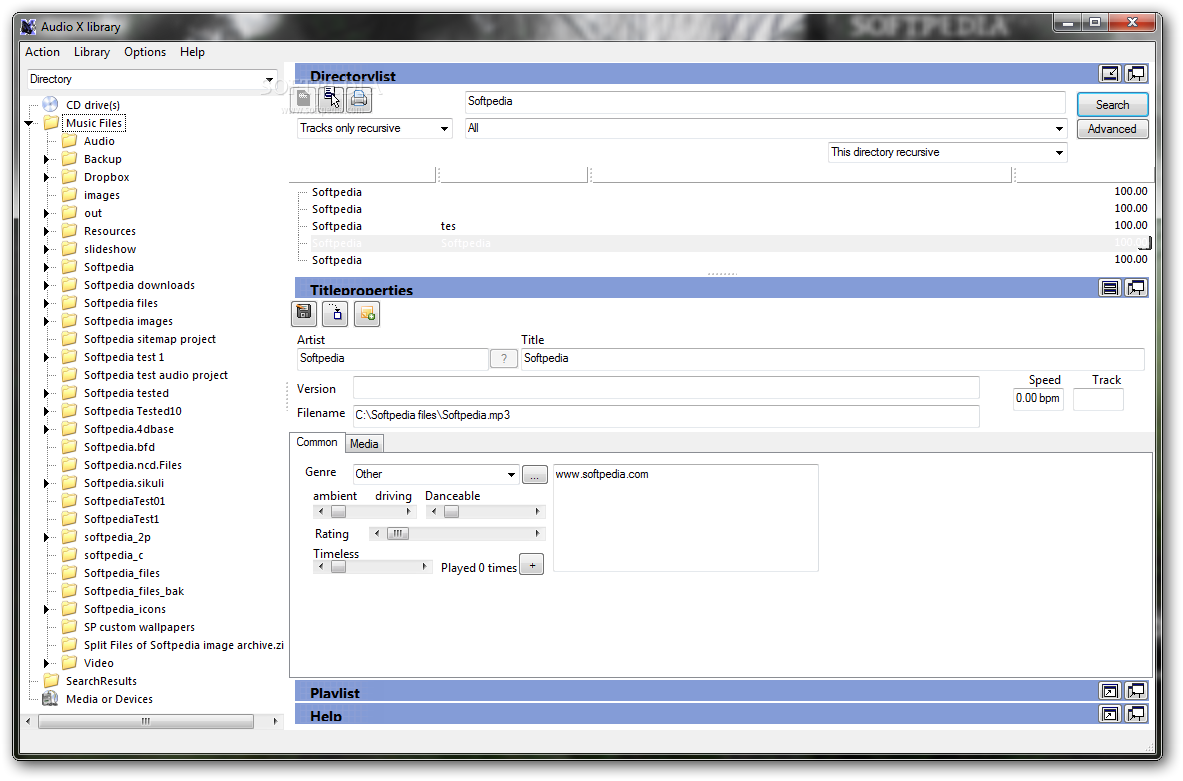The height and width of the screenshot is (781, 1183).
Task: Switch to the Common tab
Action: click(317, 442)
